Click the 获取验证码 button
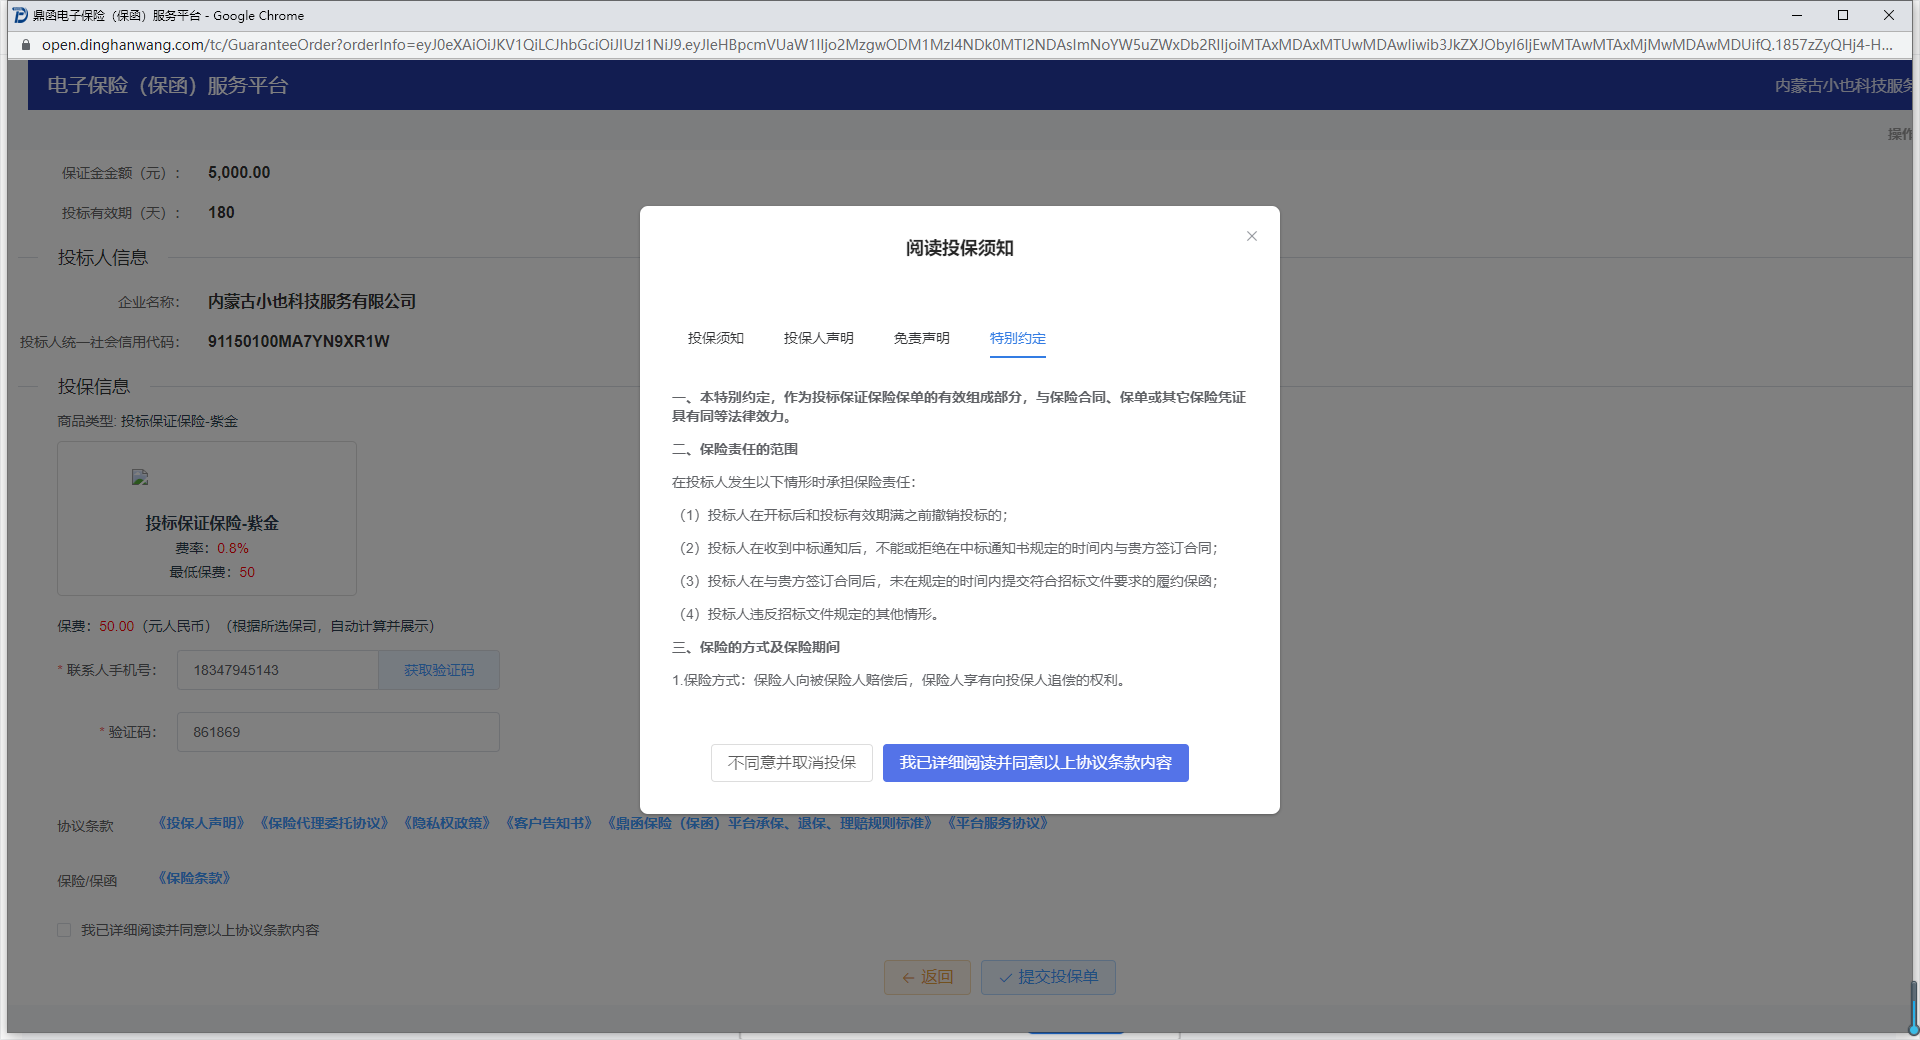 pos(439,670)
